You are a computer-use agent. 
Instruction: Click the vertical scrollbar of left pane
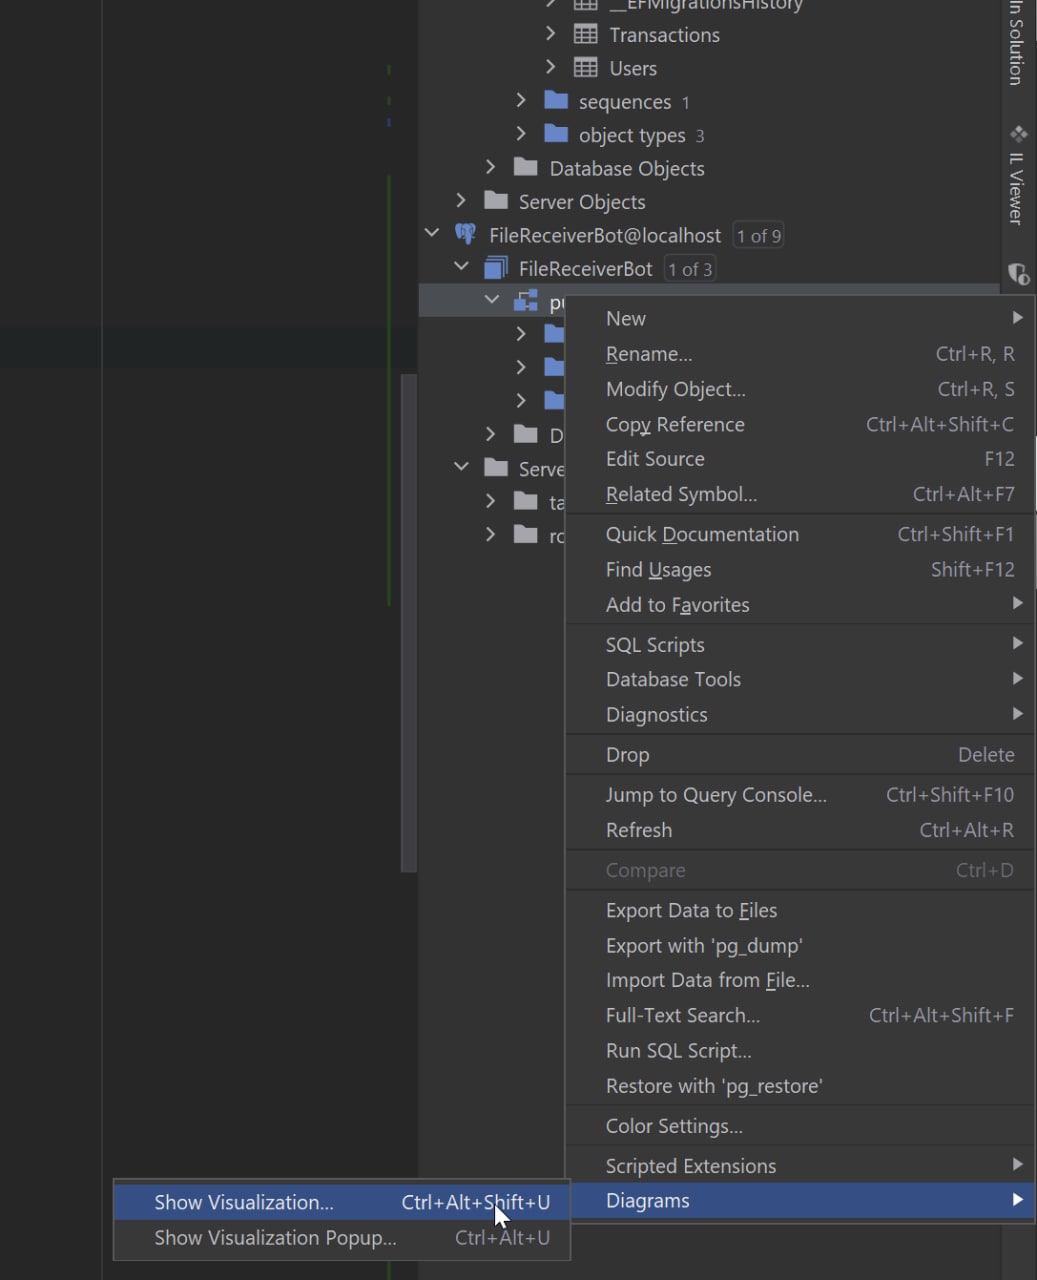click(x=408, y=623)
